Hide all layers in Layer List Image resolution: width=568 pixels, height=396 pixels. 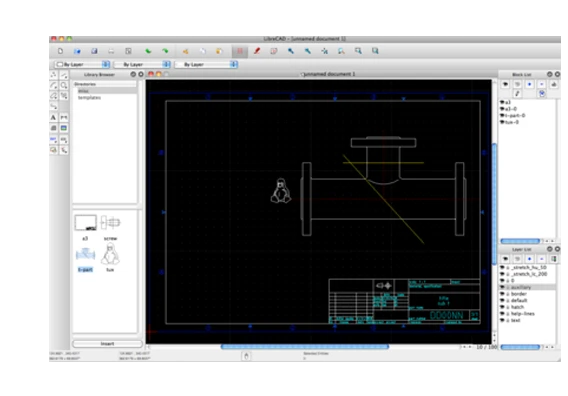pyautogui.click(x=517, y=259)
